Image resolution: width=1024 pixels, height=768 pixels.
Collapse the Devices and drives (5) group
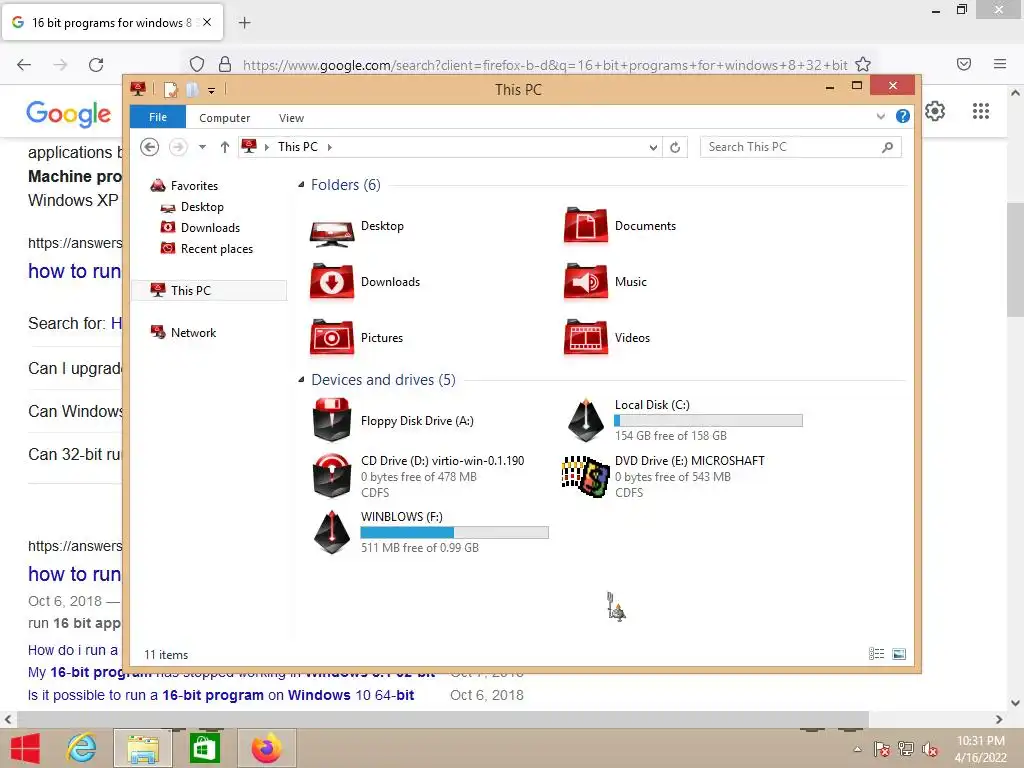301,379
